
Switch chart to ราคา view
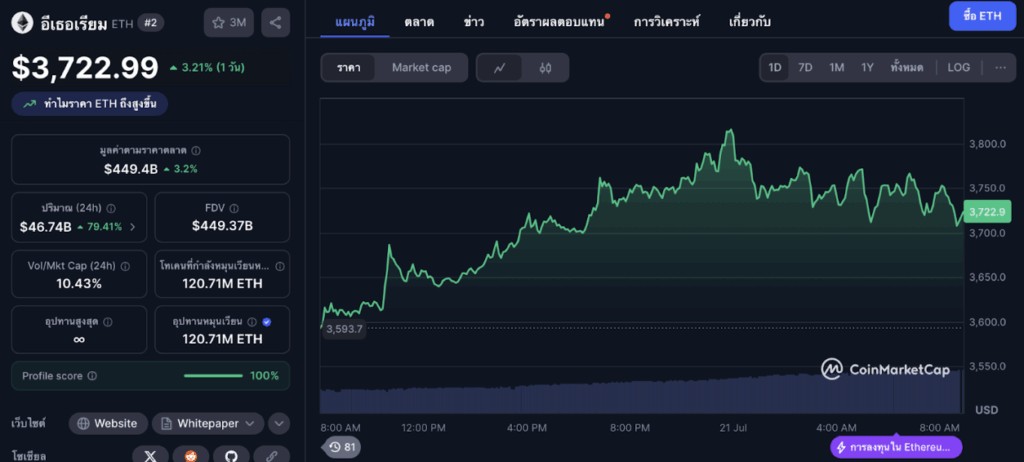(348, 67)
